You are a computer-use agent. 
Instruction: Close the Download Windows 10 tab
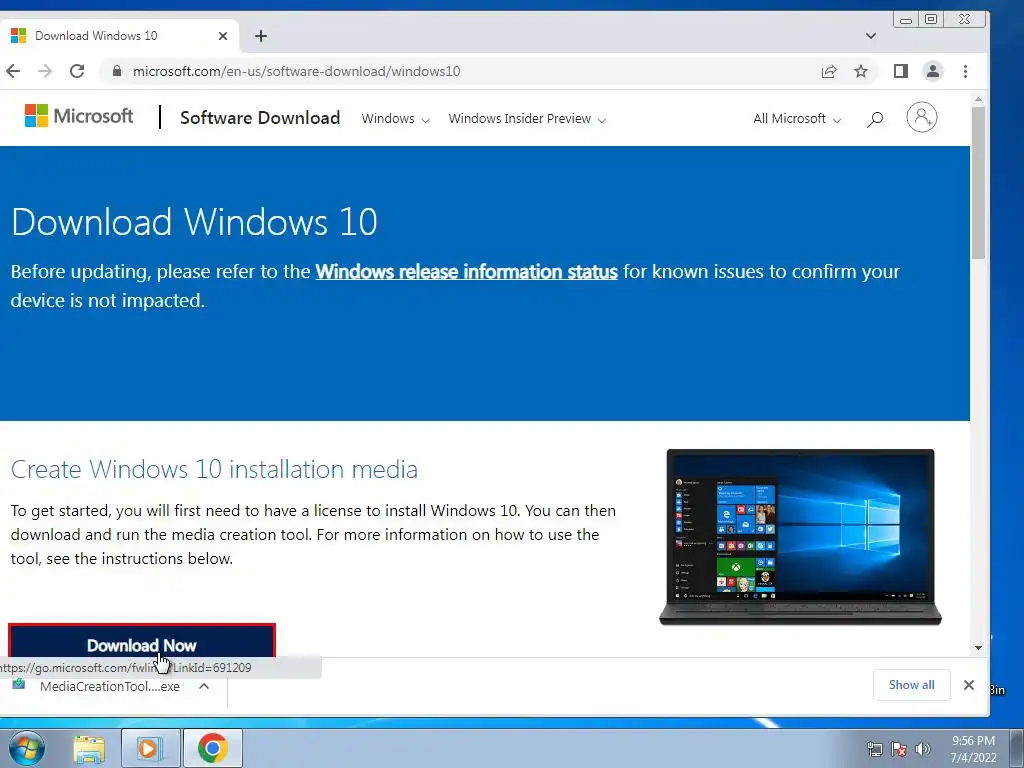pos(223,36)
